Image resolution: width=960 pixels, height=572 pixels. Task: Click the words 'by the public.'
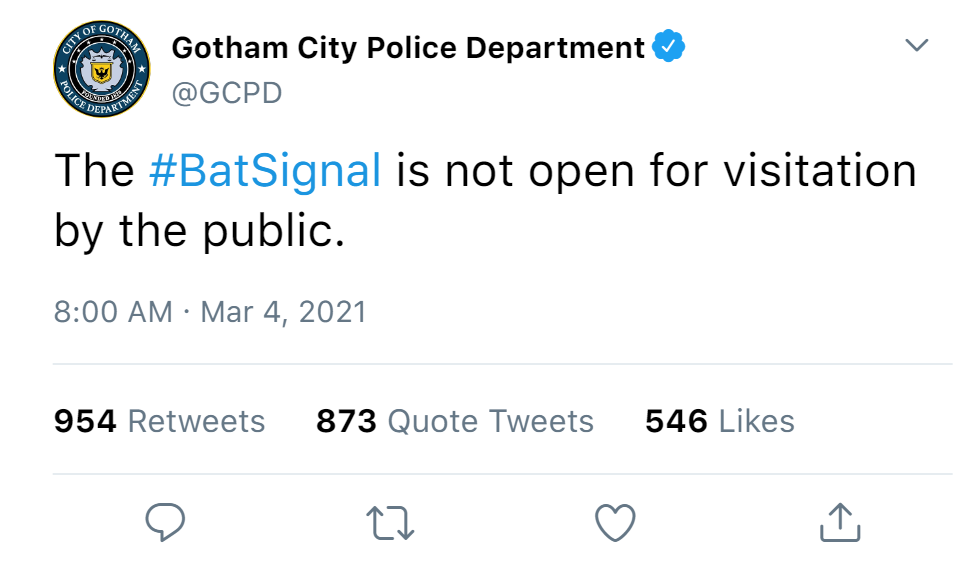pos(200,231)
